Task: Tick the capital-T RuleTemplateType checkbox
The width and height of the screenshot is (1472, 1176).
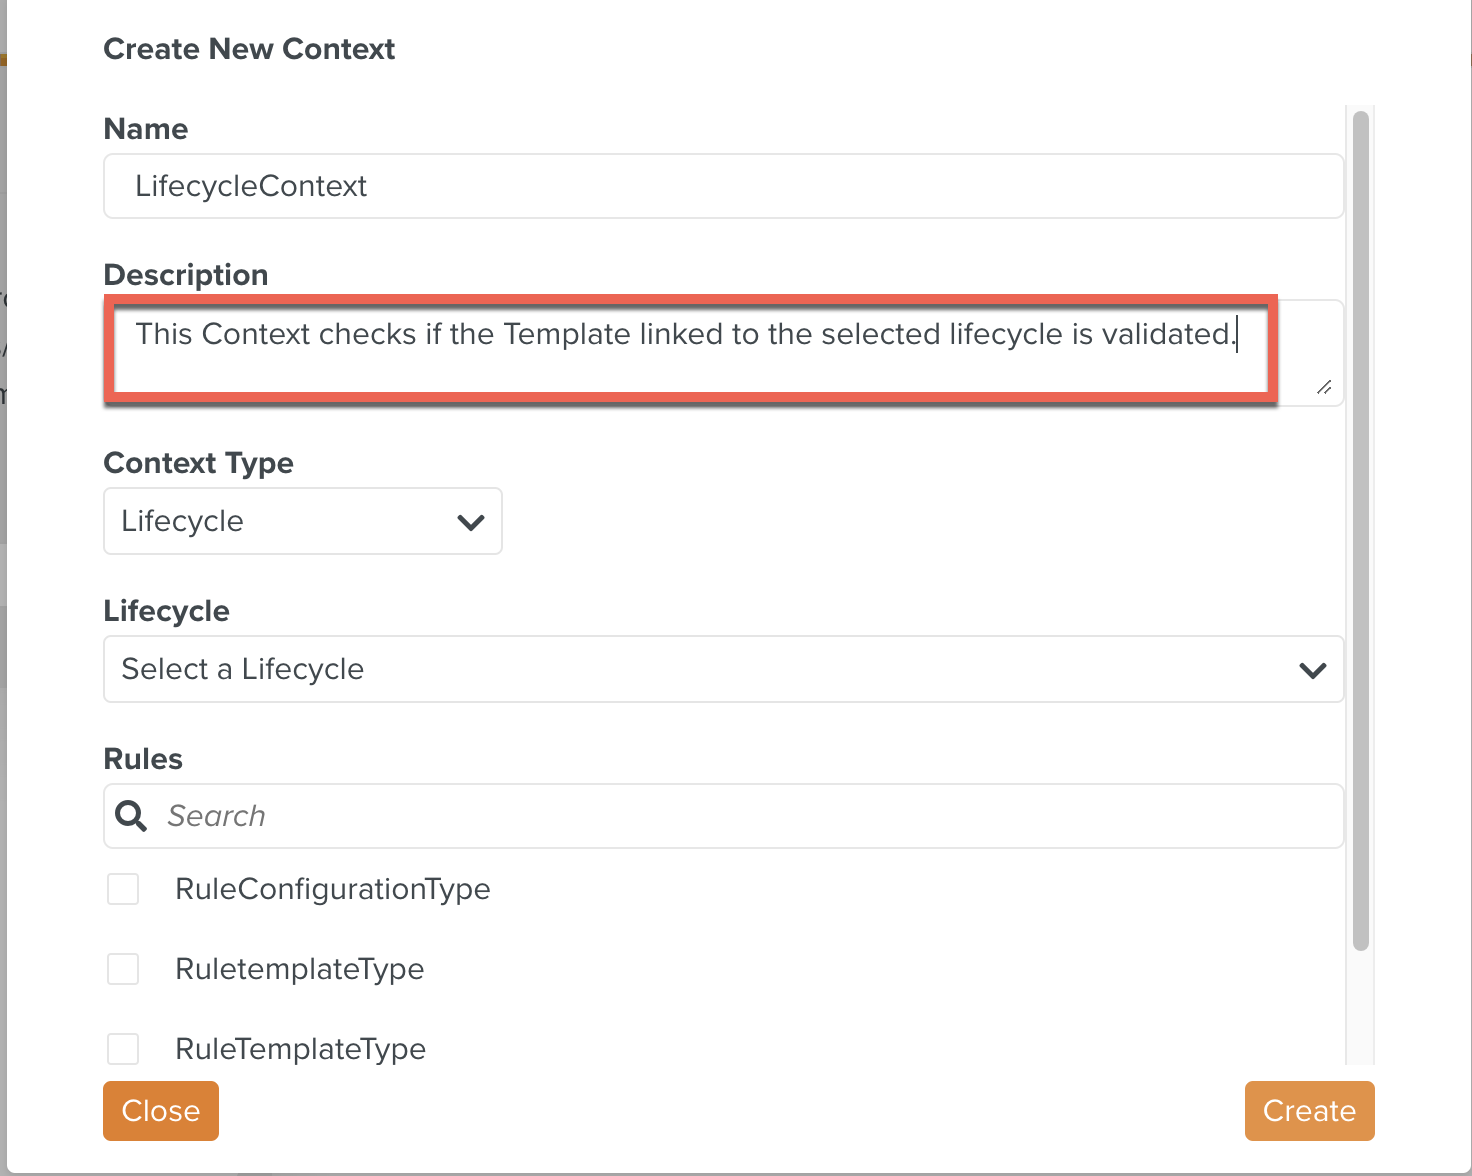Action: 123,1049
